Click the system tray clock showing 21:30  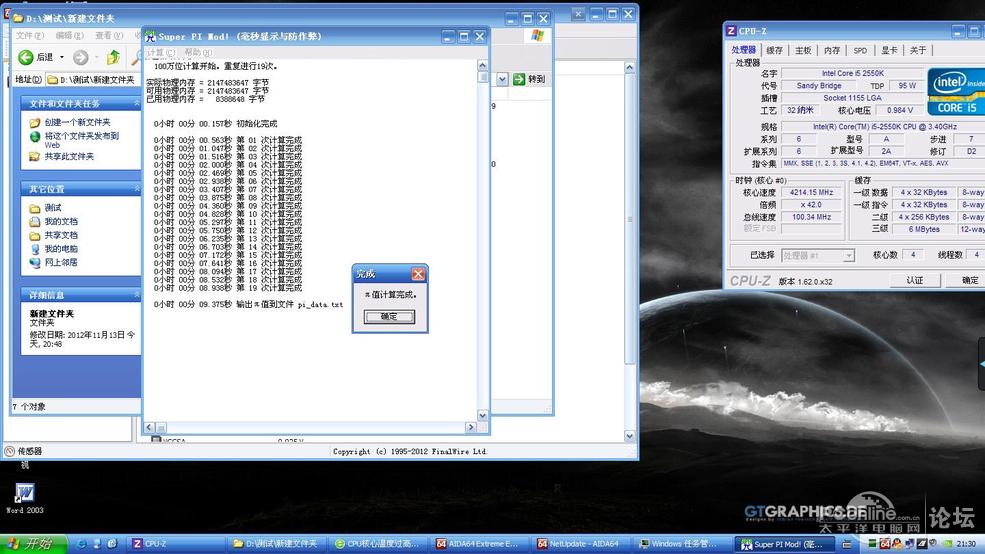pos(966,544)
